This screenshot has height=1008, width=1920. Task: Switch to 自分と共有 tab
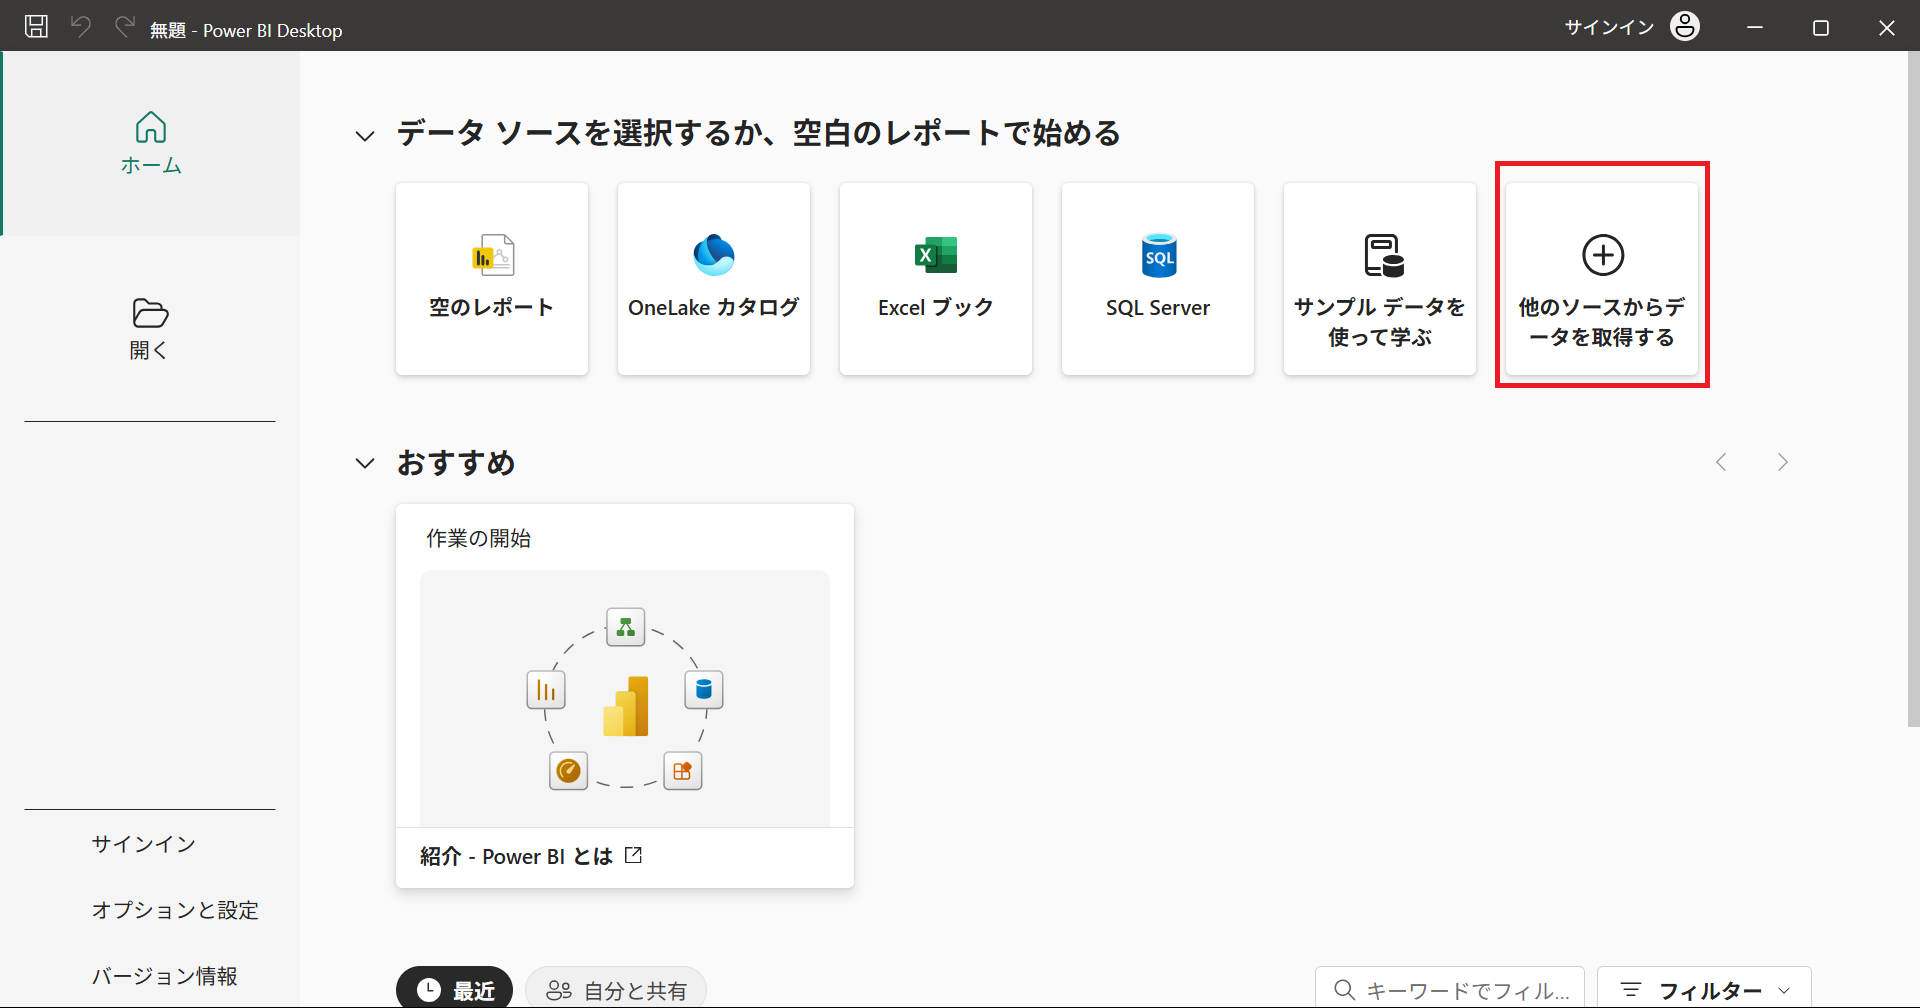(616, 989)
